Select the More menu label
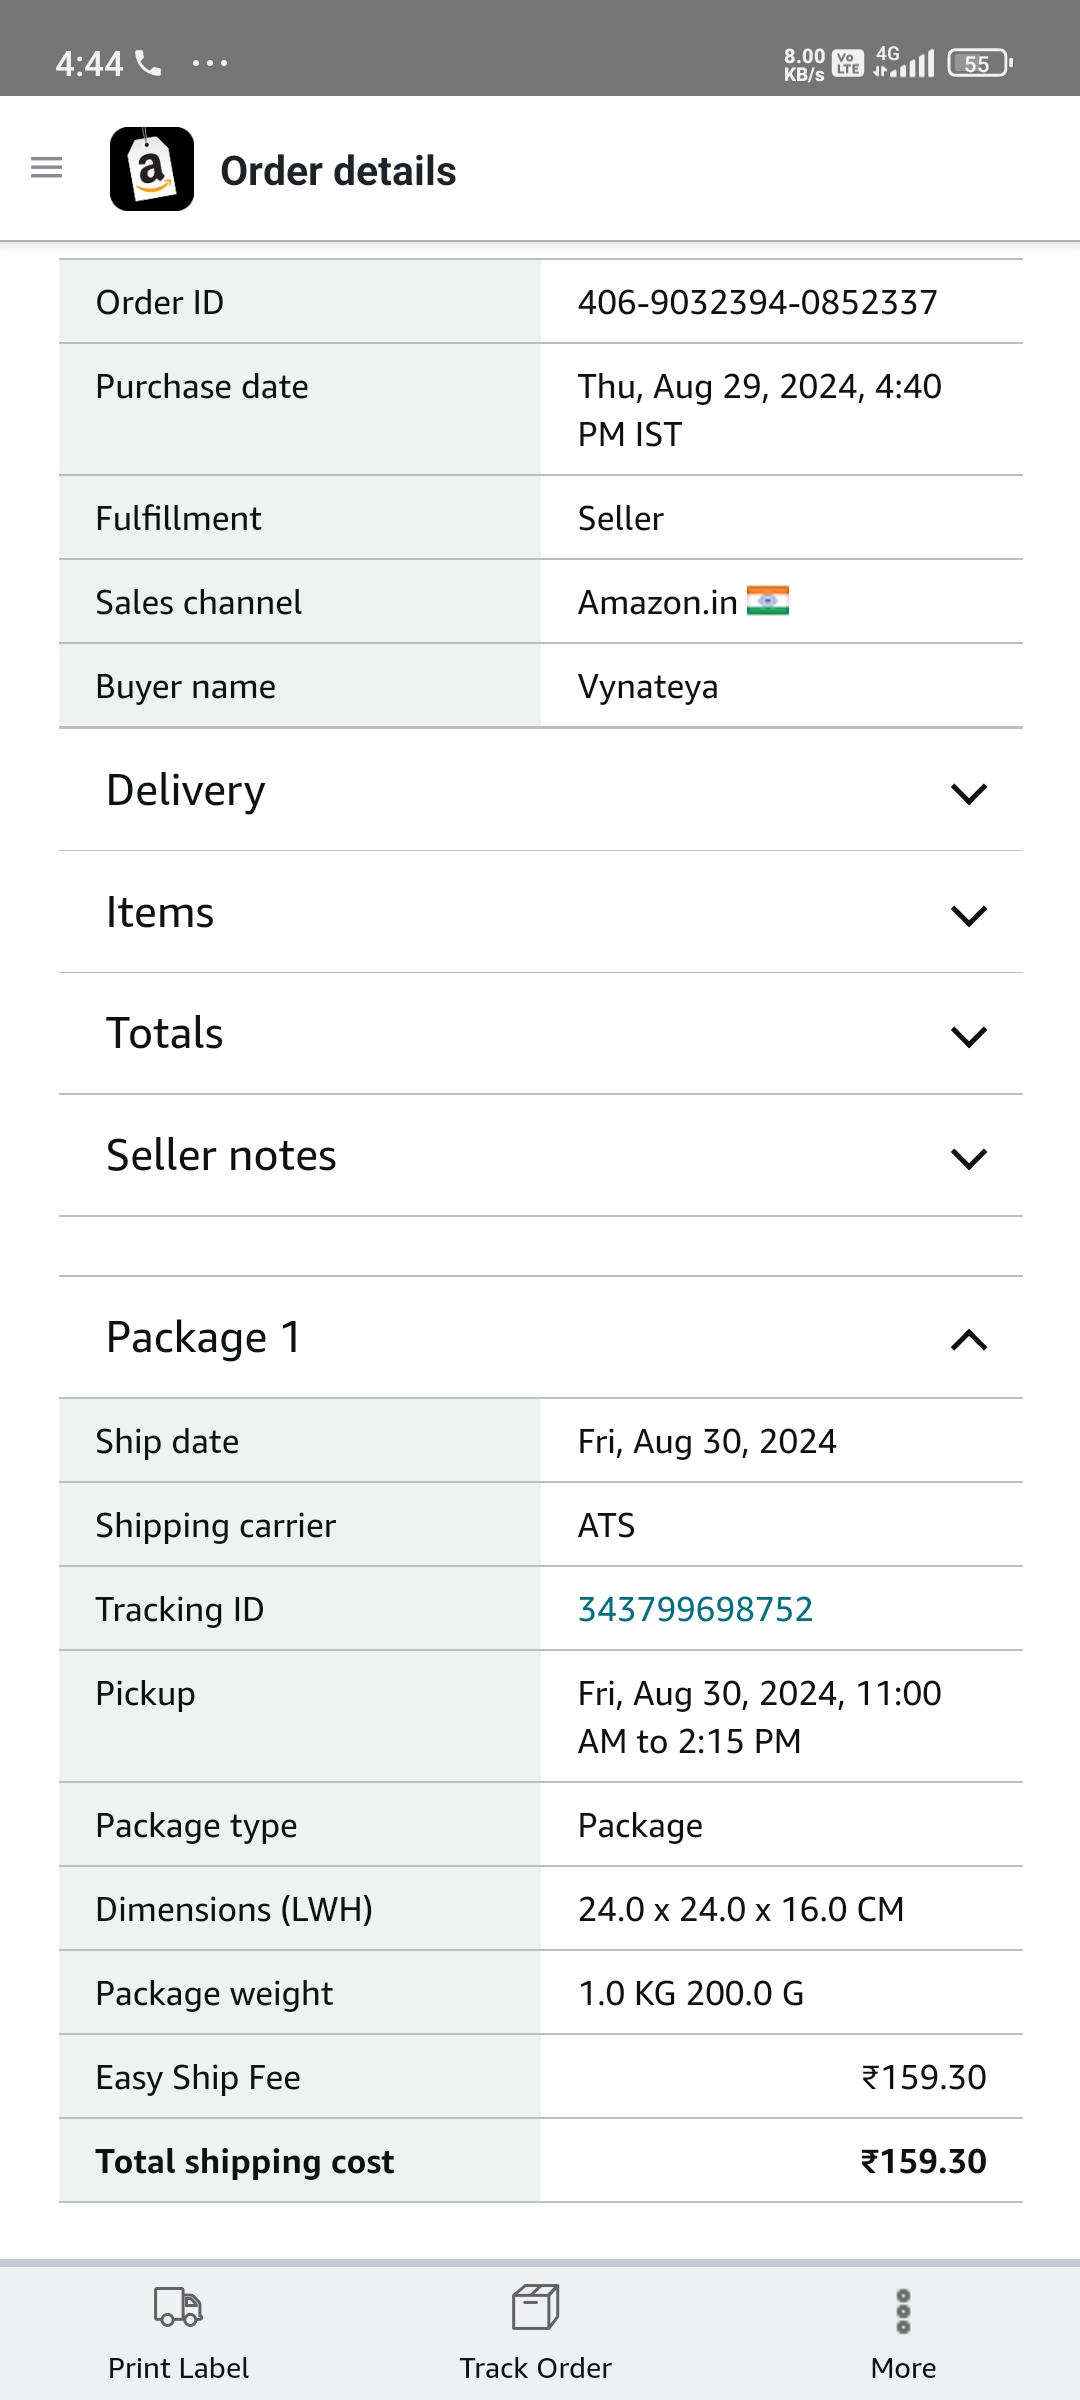The width and height of the screenshot is (1080, 2400). tap(903, 2368)
